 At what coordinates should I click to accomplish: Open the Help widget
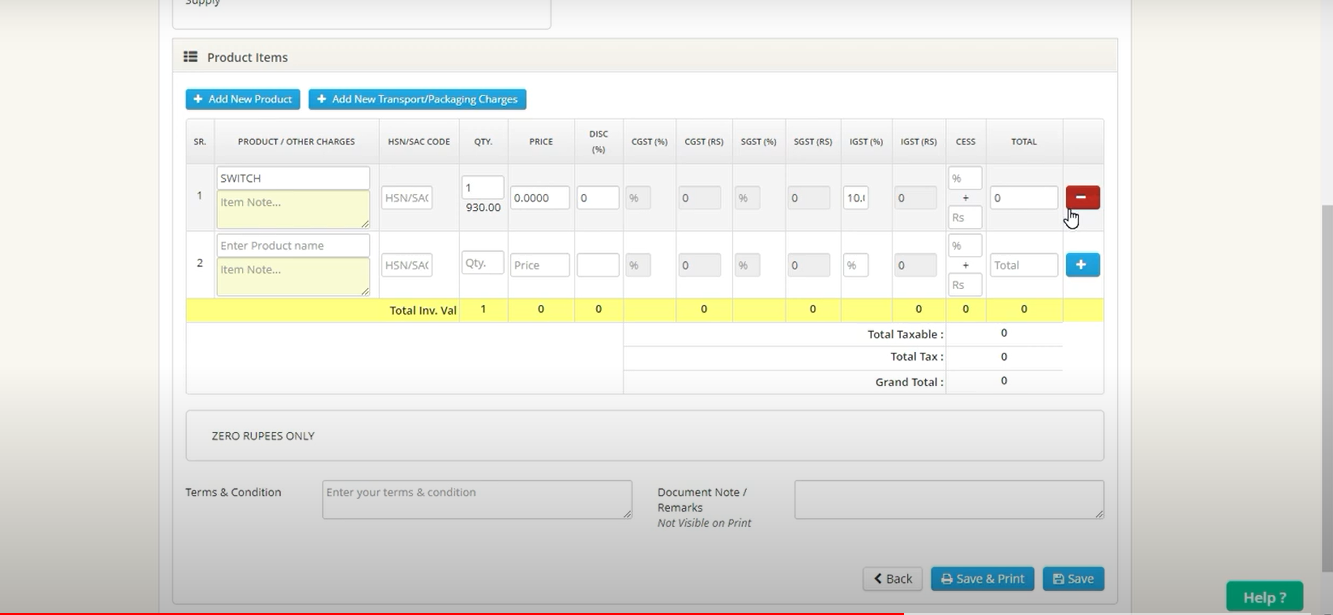pyautogui.click(x=1264, y=597)
